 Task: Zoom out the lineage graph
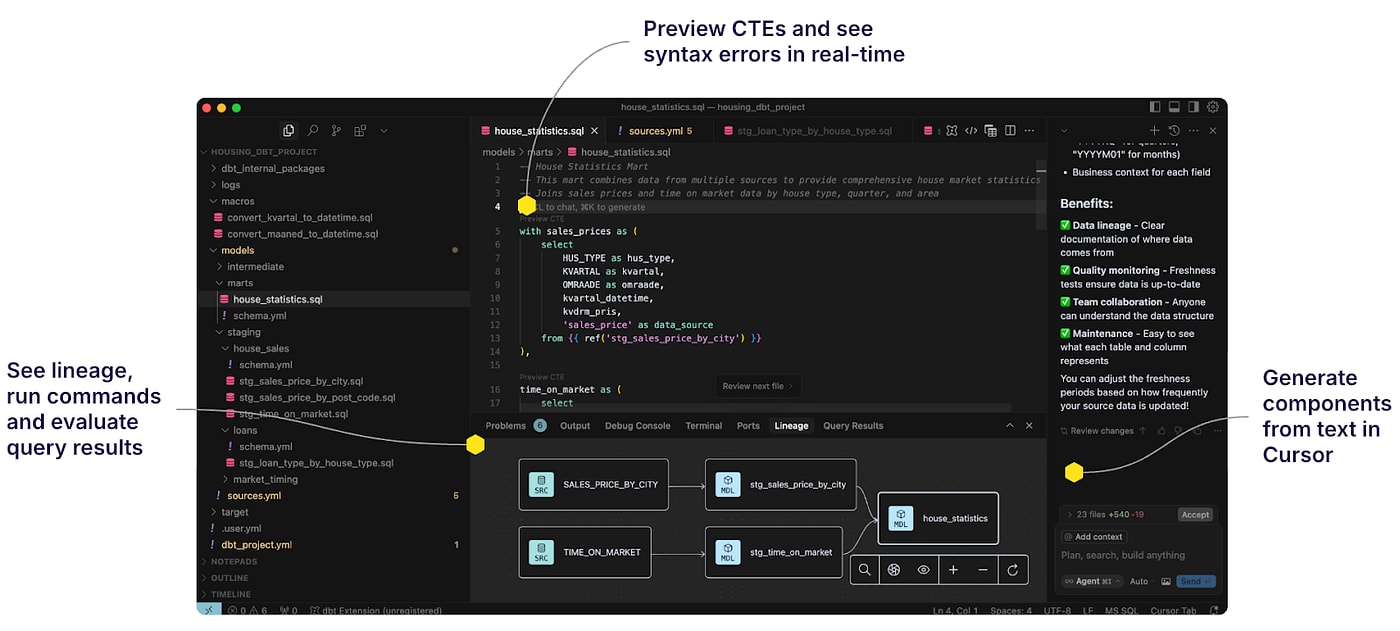[x=983, y=570]
